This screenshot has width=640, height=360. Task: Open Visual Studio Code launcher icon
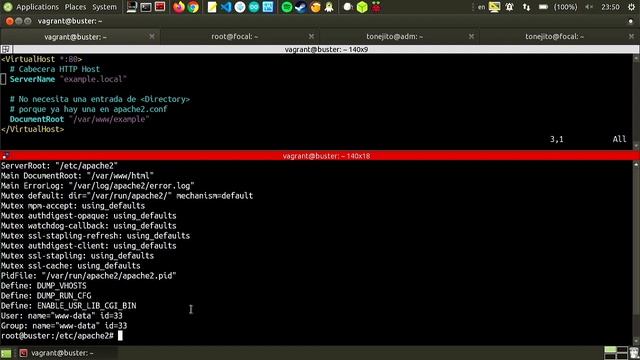click(226, 7)
